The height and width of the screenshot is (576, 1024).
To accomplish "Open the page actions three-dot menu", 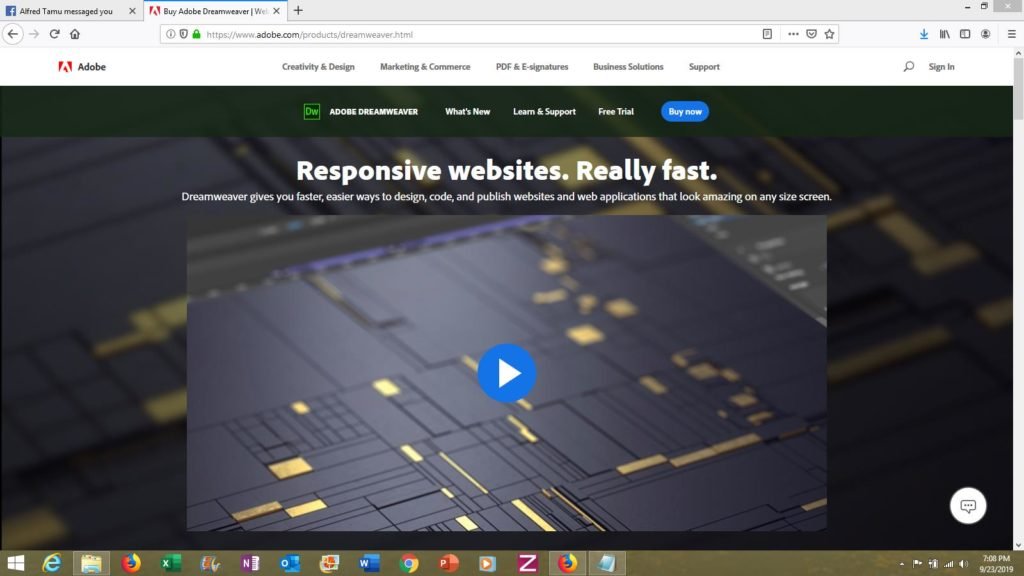I will 793,34.
